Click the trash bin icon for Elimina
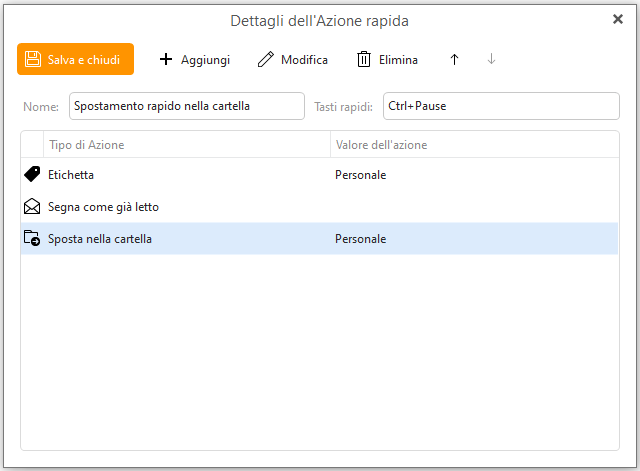The height and width of the screenshot is (471, 640). point(364,59)
